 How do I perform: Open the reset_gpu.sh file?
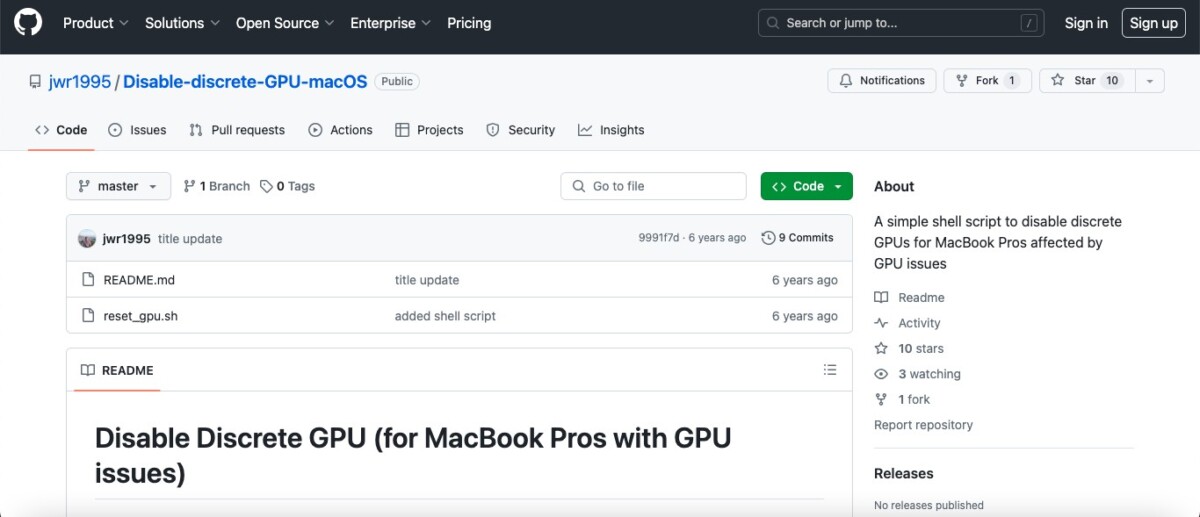[141, 316]
